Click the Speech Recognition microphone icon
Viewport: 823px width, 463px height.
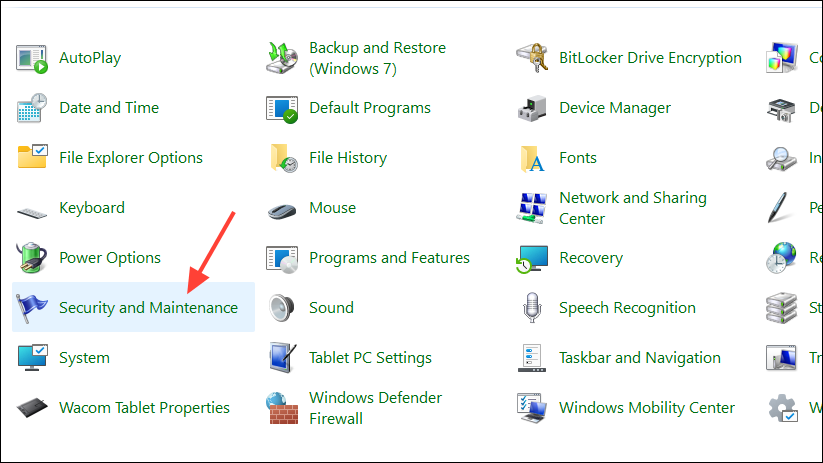click(532, 308)
